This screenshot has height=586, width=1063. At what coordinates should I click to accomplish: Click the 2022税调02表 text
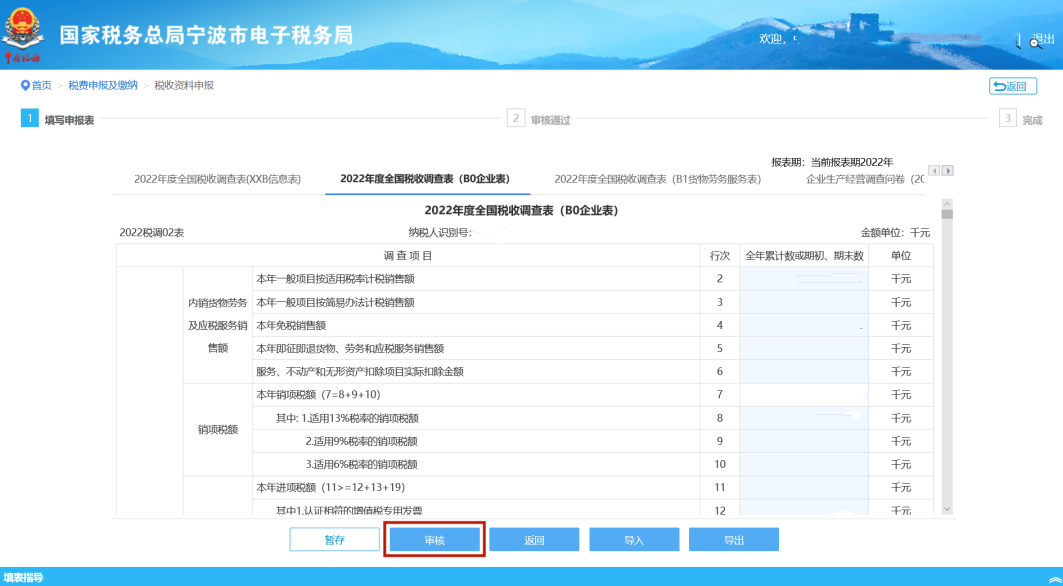coord(152,233)
